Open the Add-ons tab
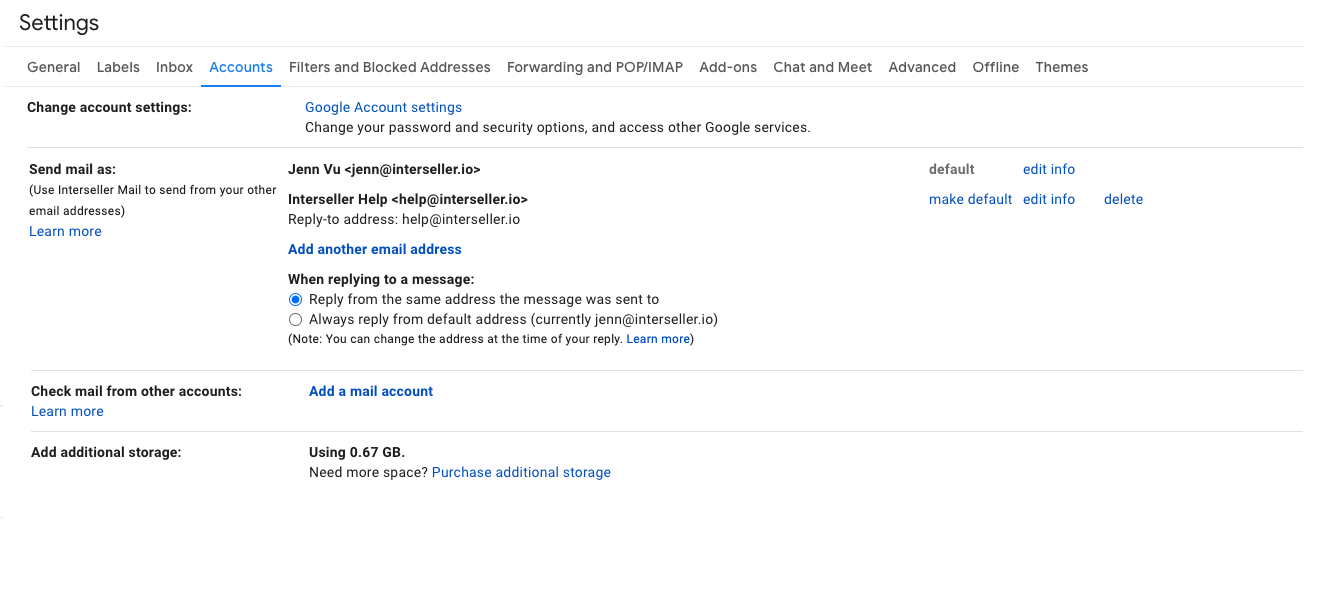 click(728, 67)
